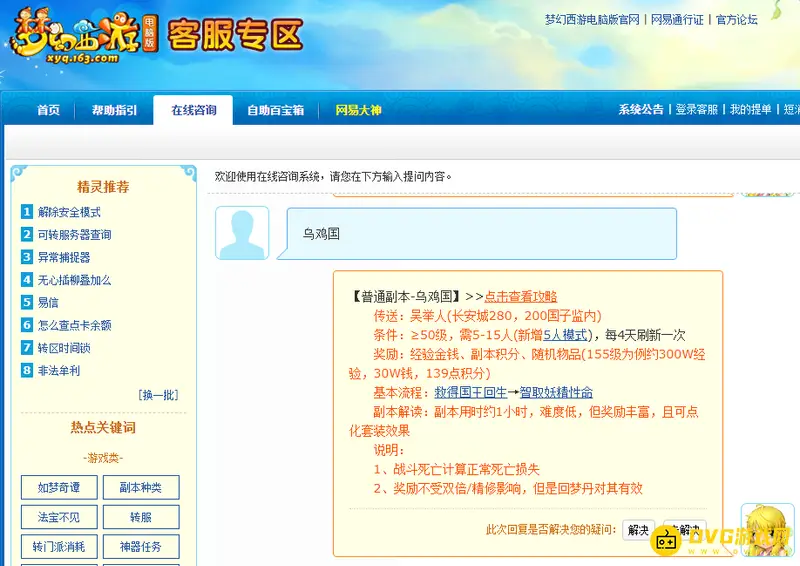The image size is (800, 566).
Task: Open the 点击查看攻略 link
Action: pyautogui.click(x=520, y=297)
